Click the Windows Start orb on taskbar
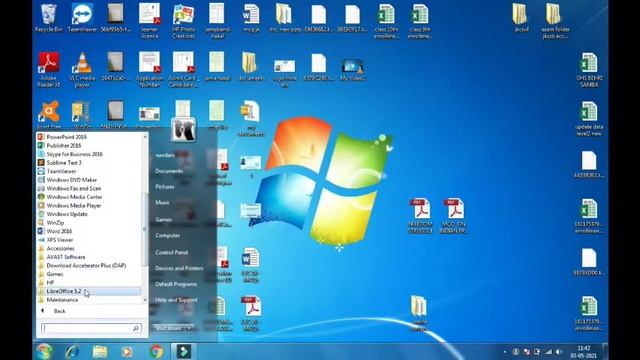Screen dimensions: 640x360 (x=44, y=351)
